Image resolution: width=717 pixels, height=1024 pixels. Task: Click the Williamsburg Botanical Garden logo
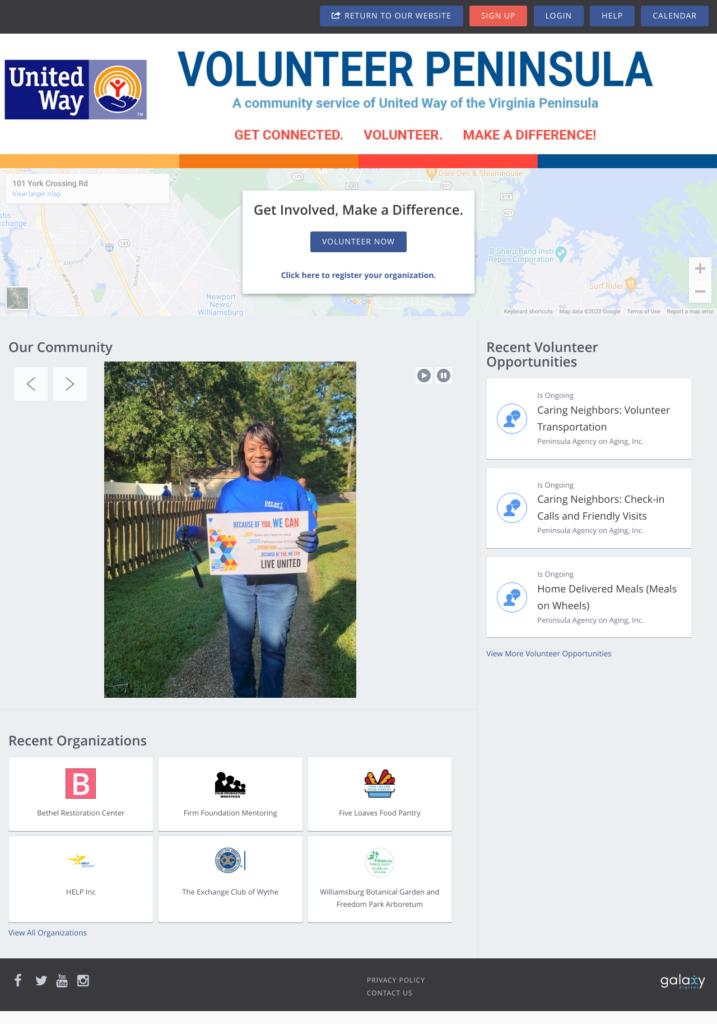(x=379, y=862)
